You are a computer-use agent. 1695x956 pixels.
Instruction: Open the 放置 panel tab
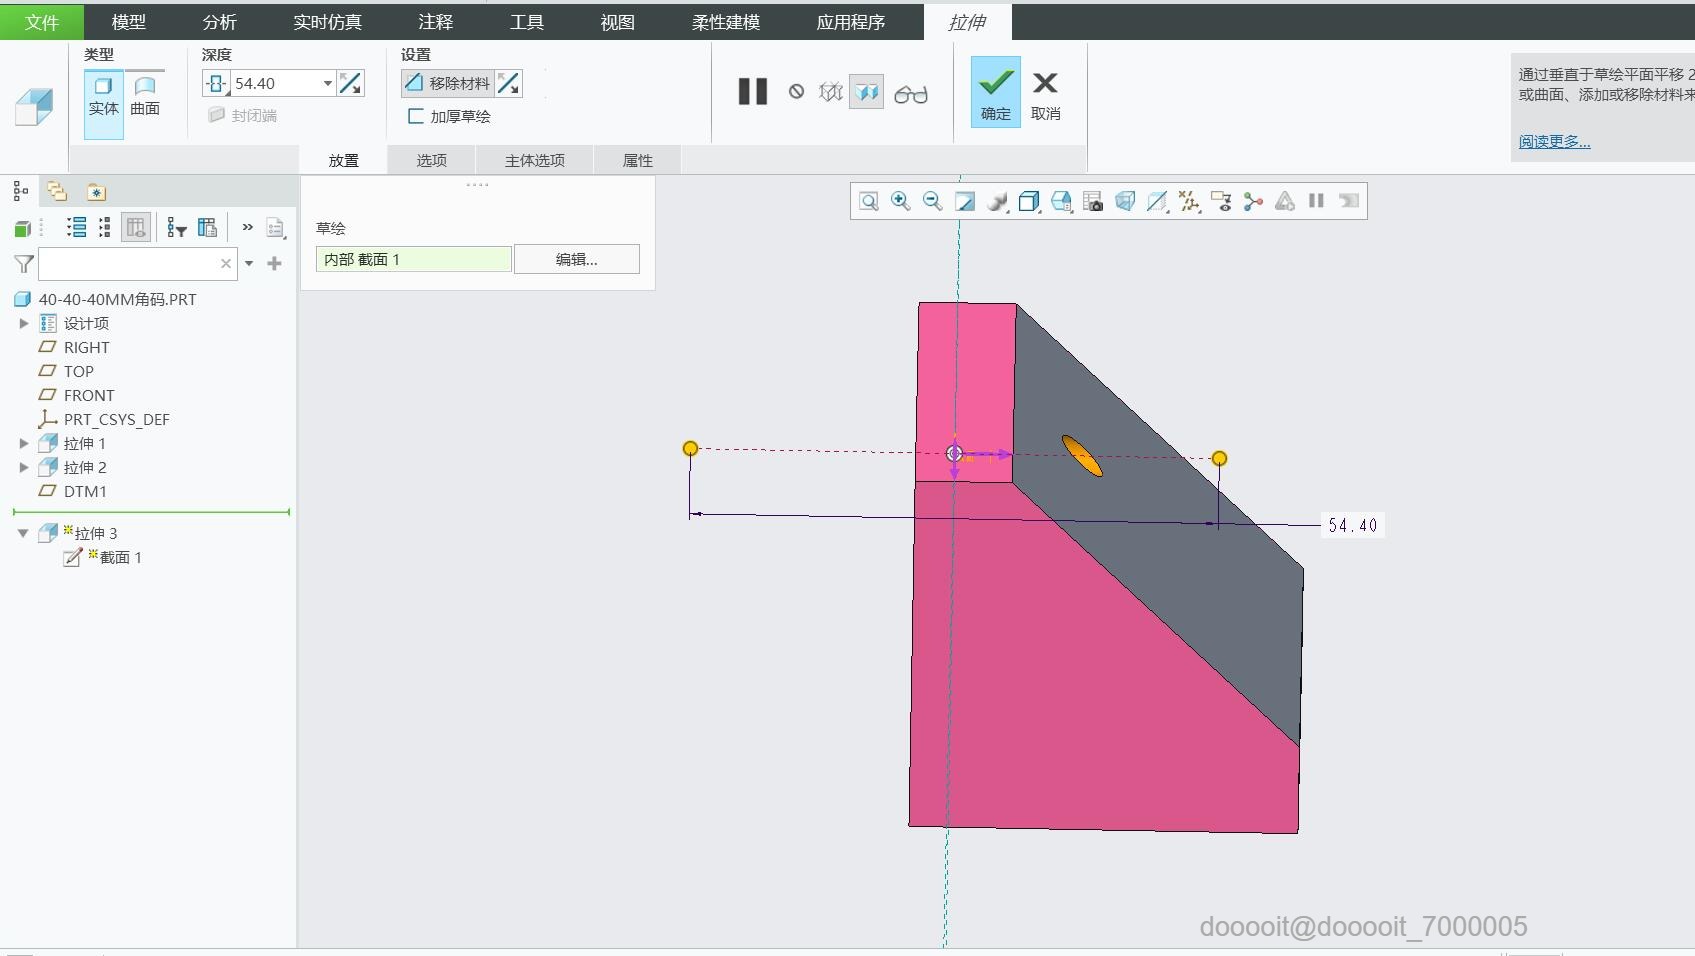click(x=343, y=160)
